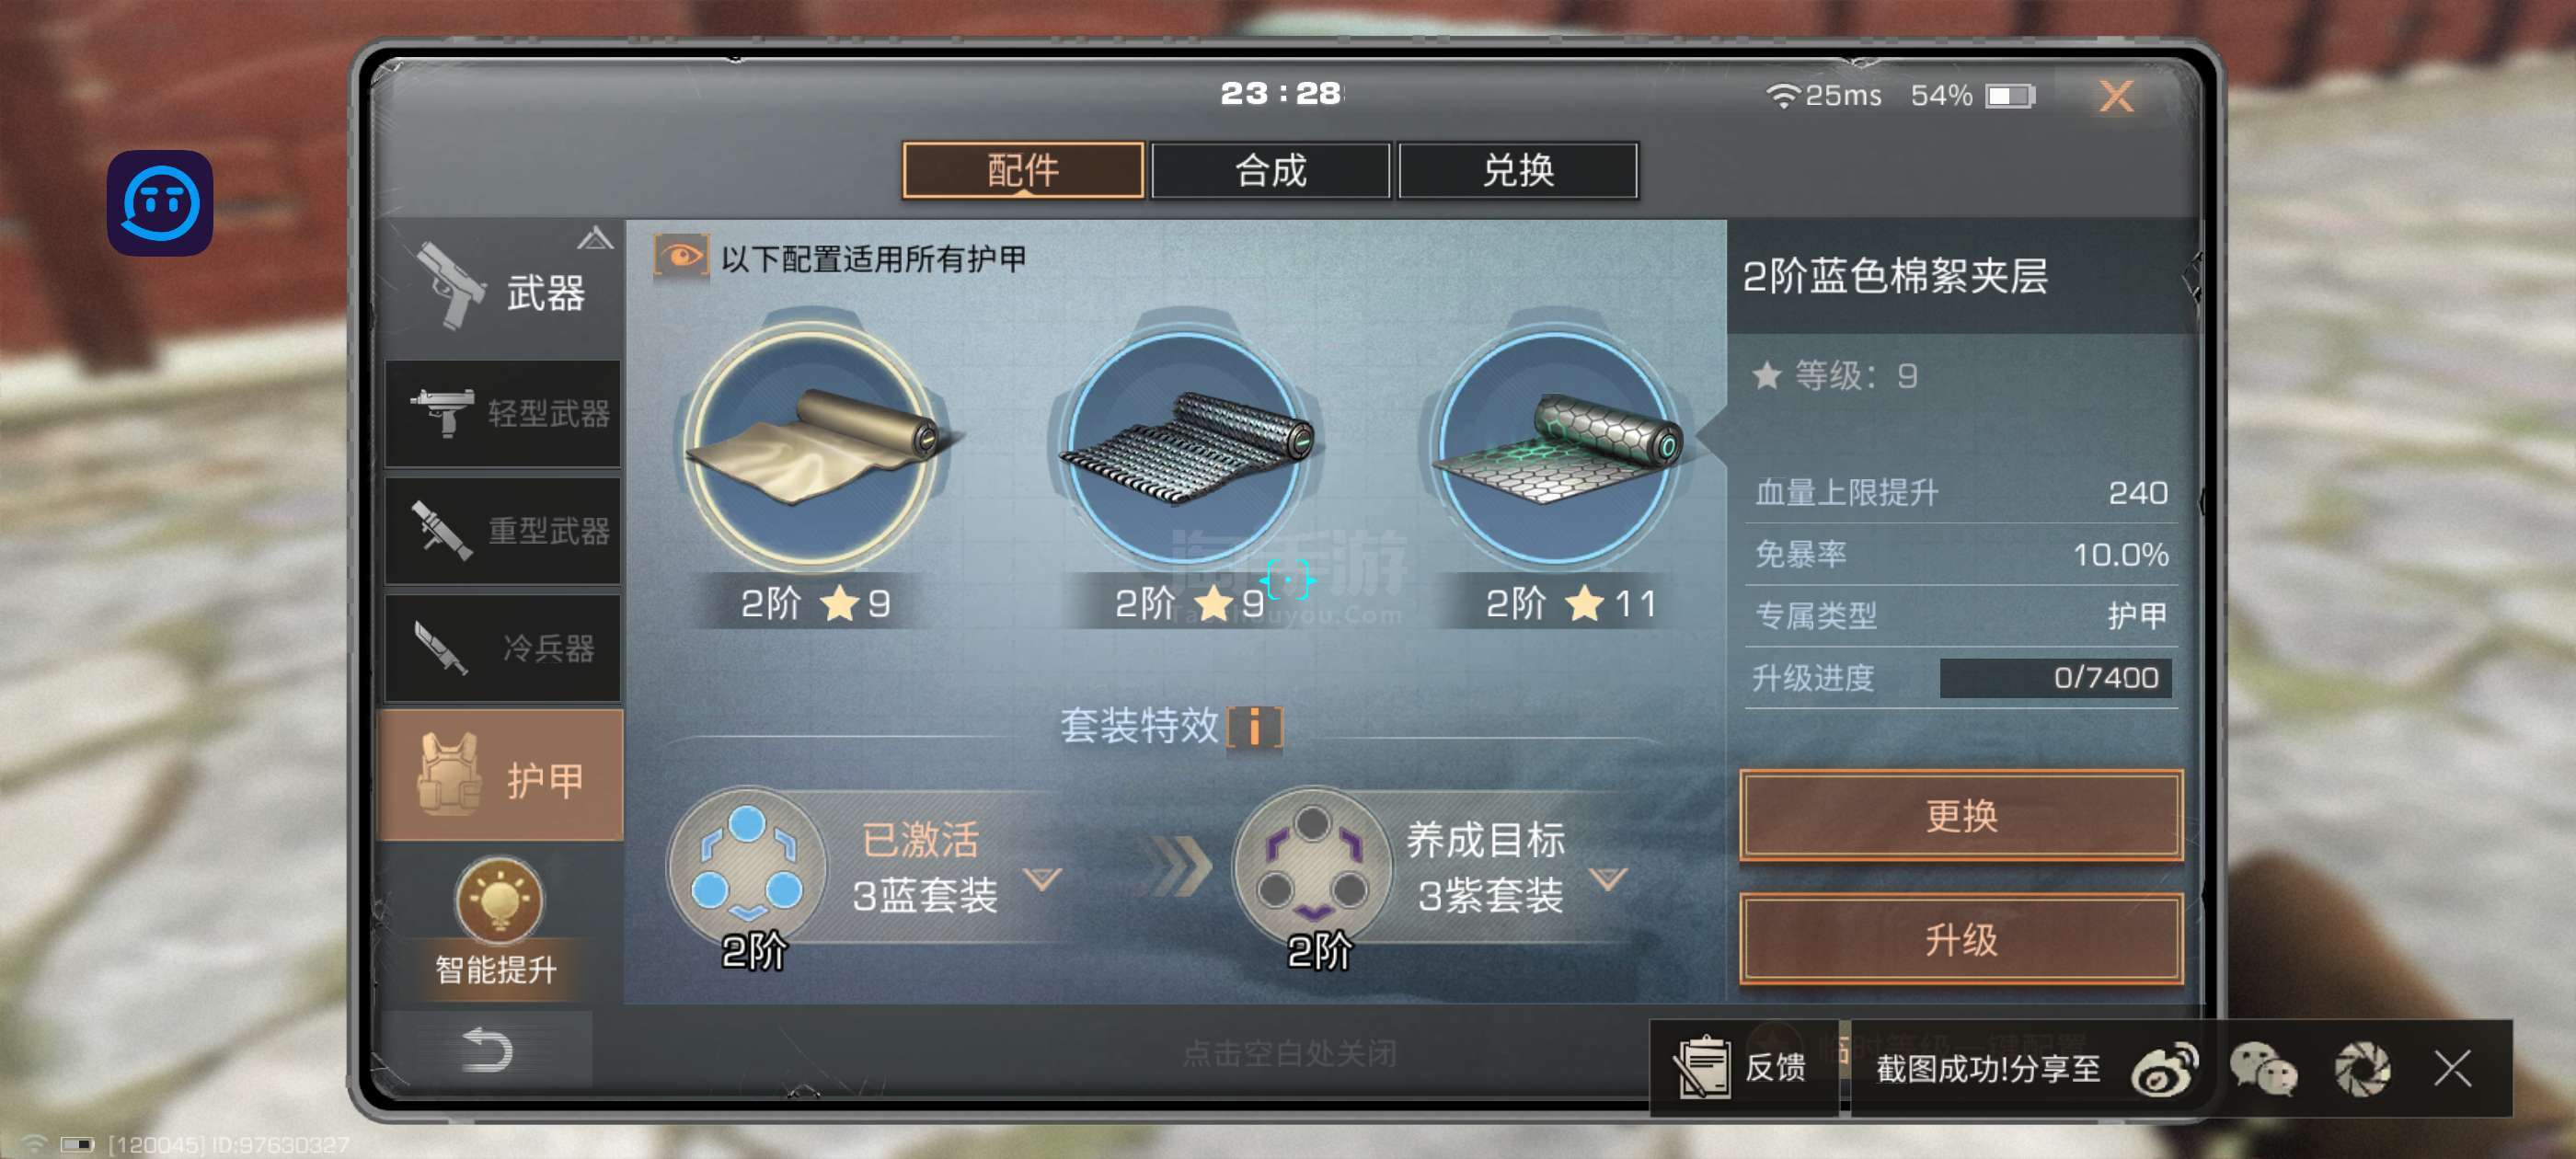Click the 升级 upgrade button
The image size is (2576, 1159).
[1960, 939]
